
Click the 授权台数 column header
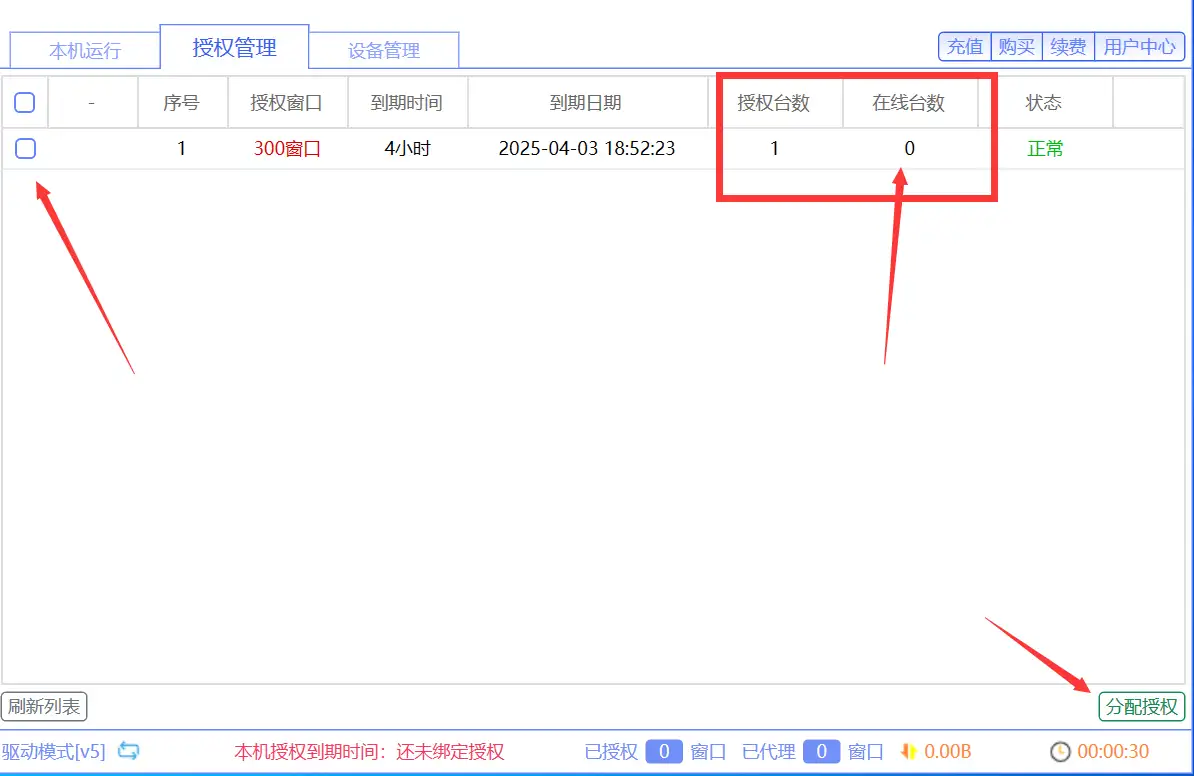773,102
